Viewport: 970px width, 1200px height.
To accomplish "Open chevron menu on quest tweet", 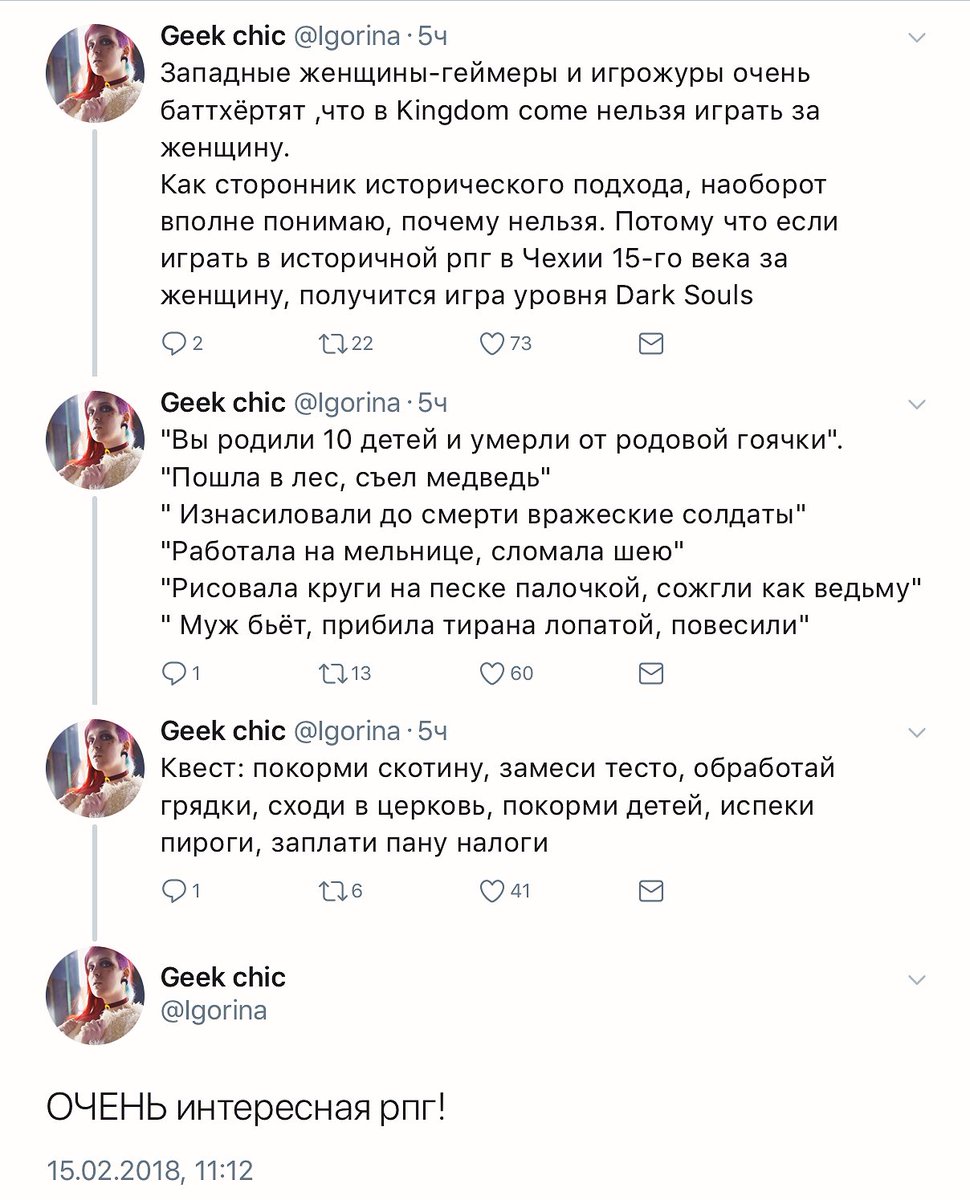I will click(915, 733).
